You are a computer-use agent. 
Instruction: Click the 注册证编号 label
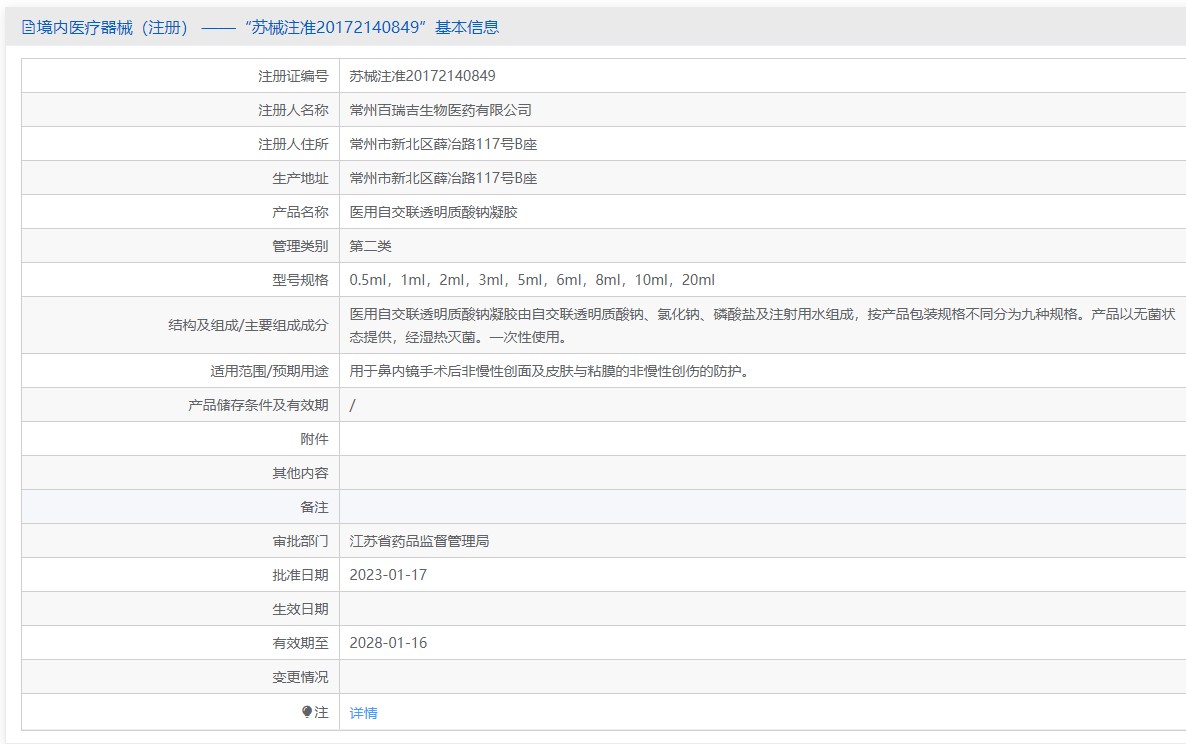(x=293, y=76)
